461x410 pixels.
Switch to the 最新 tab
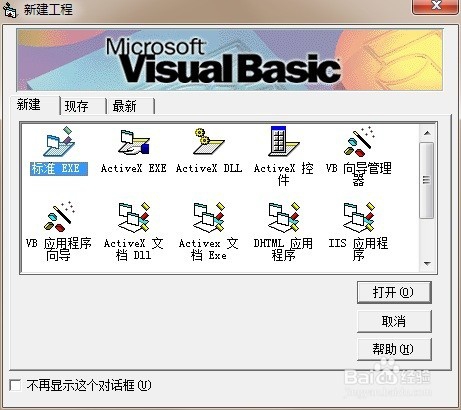pos(130,106)
